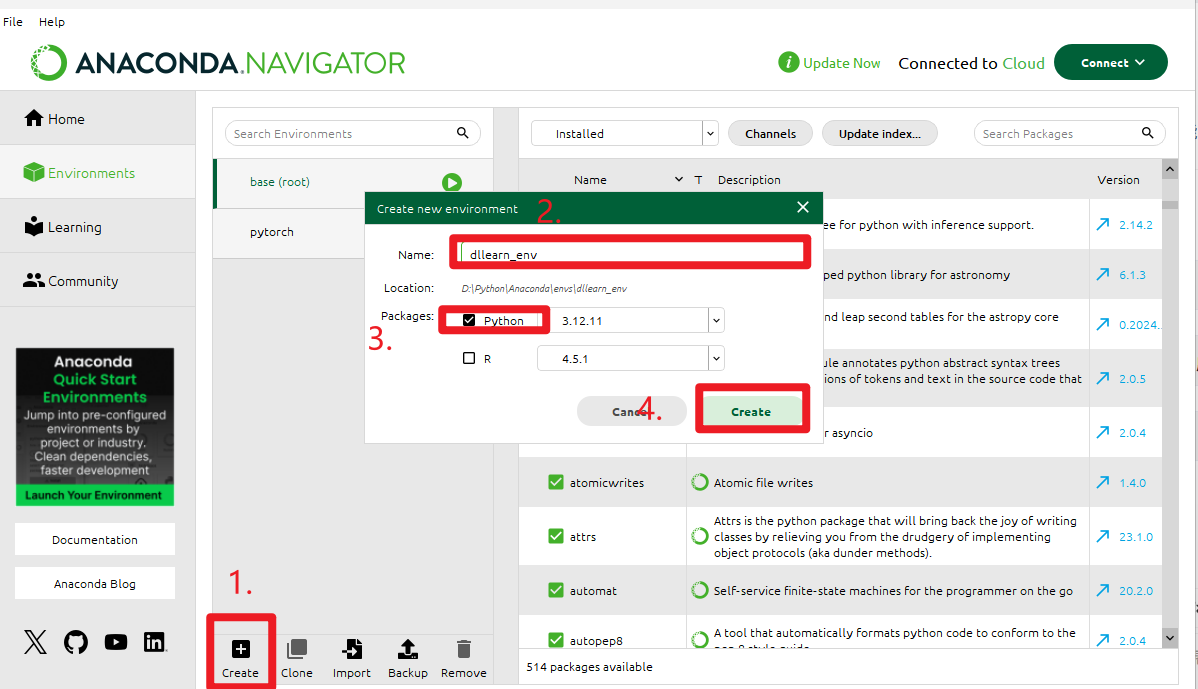
Task: Open the LinkedIn social icon
Action: (155, 642)
